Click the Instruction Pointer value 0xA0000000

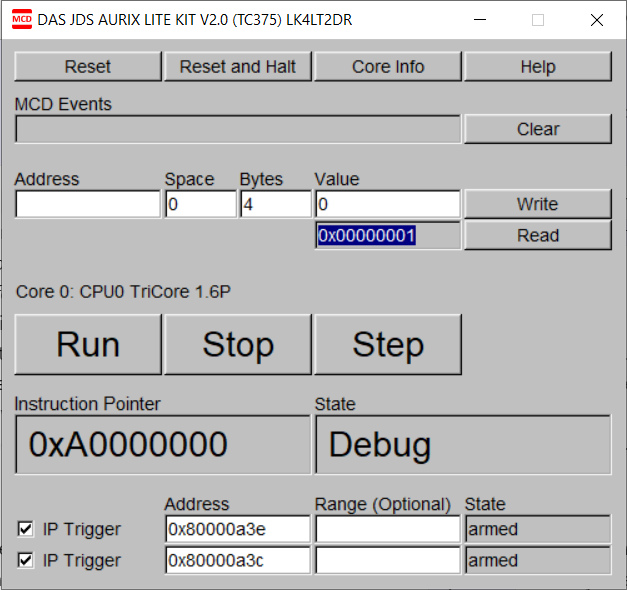coord(163,444)
